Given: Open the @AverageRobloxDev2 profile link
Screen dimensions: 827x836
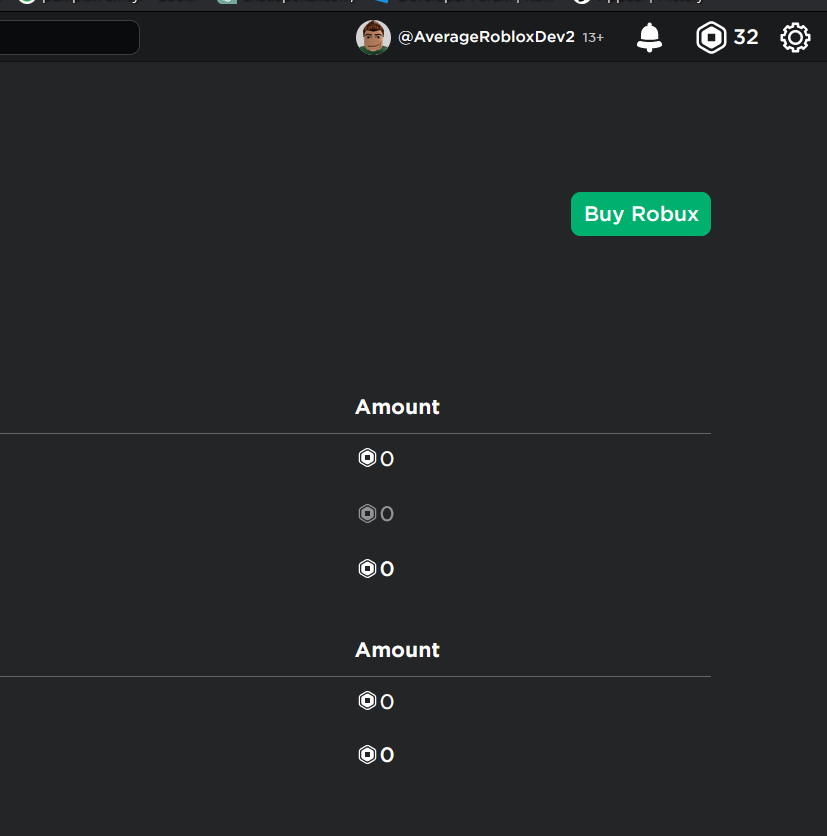Looking at the screenshot, I should click(486, 37).
